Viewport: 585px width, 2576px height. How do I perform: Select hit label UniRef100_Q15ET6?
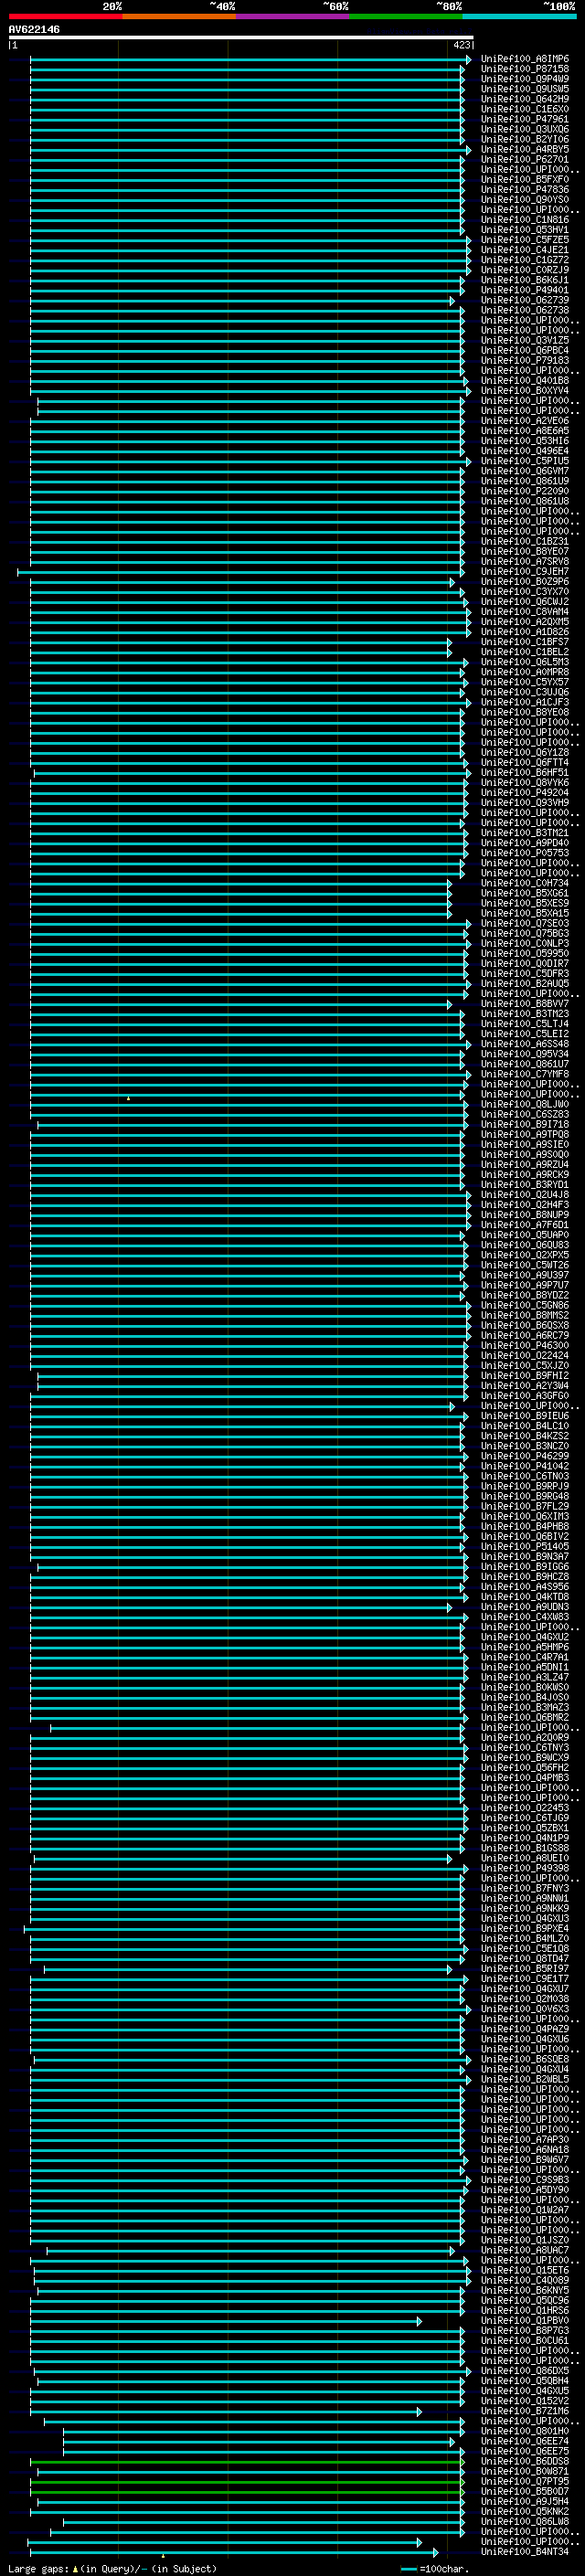pyautogui.click(x=525, y=2270)
